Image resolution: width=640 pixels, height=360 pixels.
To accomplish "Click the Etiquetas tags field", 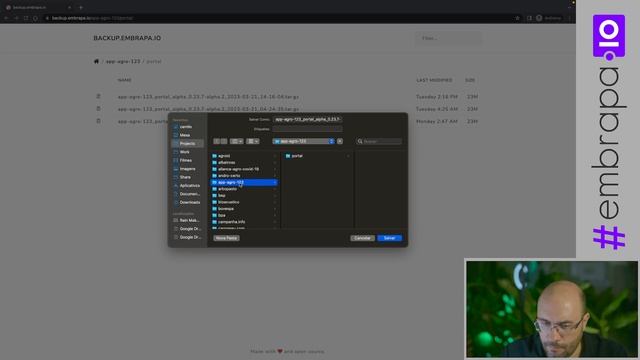I will point(307,129).
